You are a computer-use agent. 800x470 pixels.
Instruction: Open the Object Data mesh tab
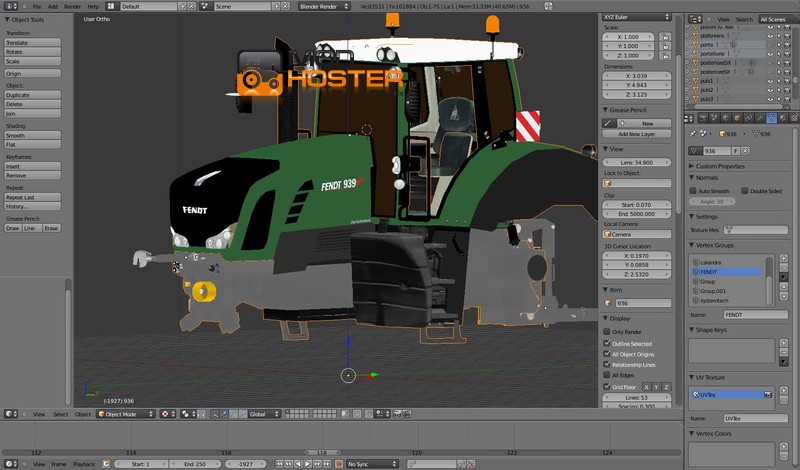[771, 118]
